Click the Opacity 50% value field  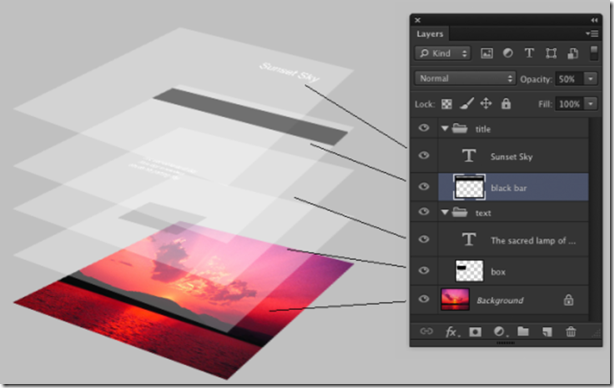[569, 79]
